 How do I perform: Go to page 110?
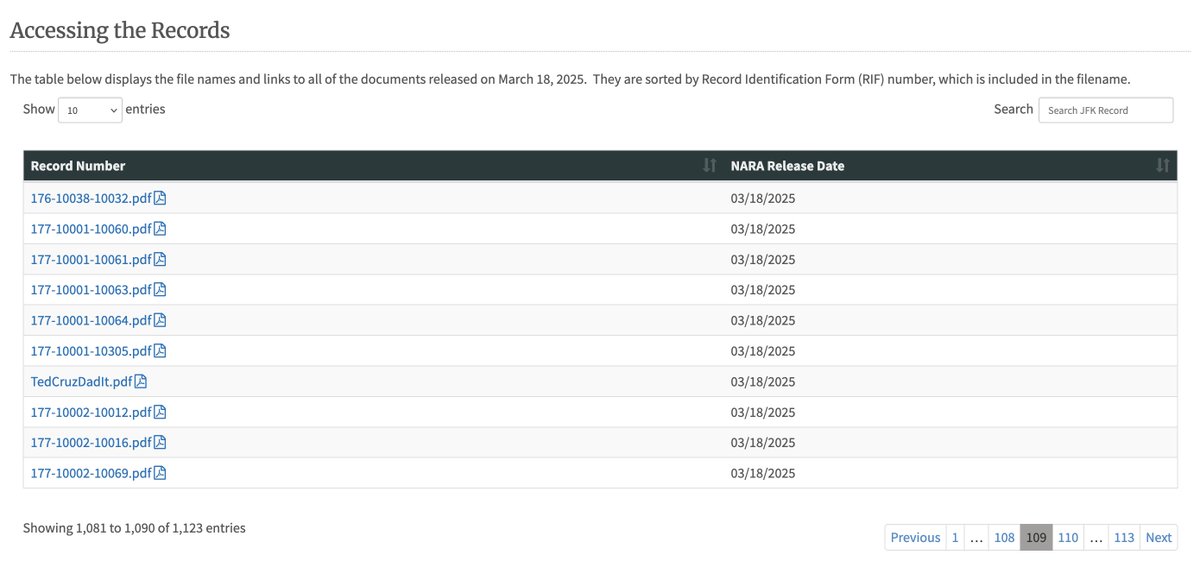pos(1068,537)
